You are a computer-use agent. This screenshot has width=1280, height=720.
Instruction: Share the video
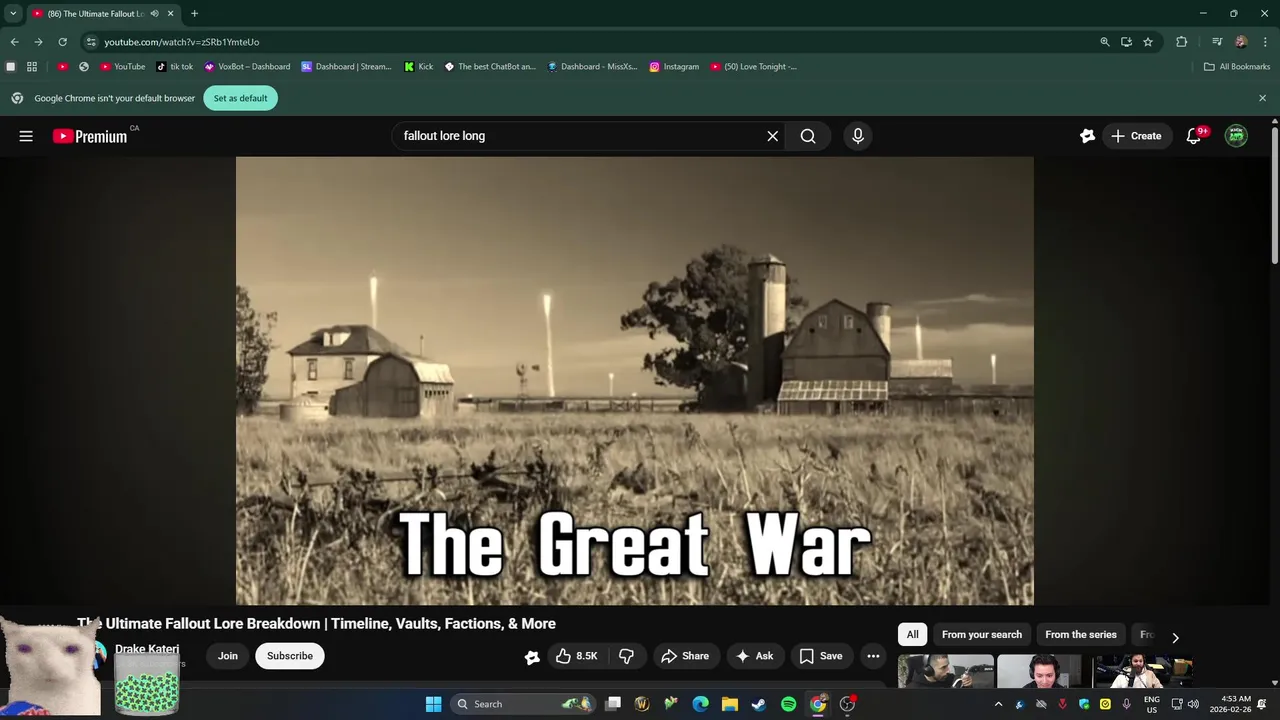(685, 656)
